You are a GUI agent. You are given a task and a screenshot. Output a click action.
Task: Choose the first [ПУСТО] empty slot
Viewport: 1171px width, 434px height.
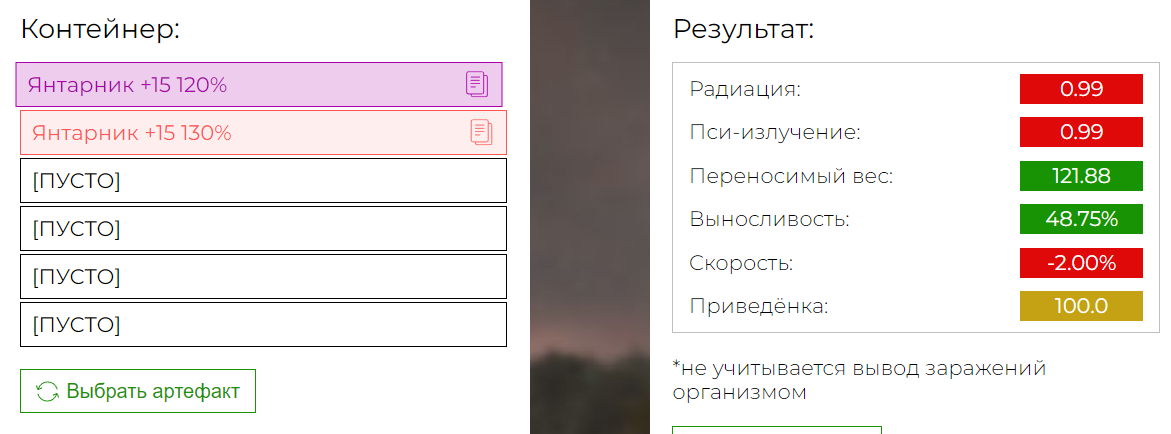point(264,180)
